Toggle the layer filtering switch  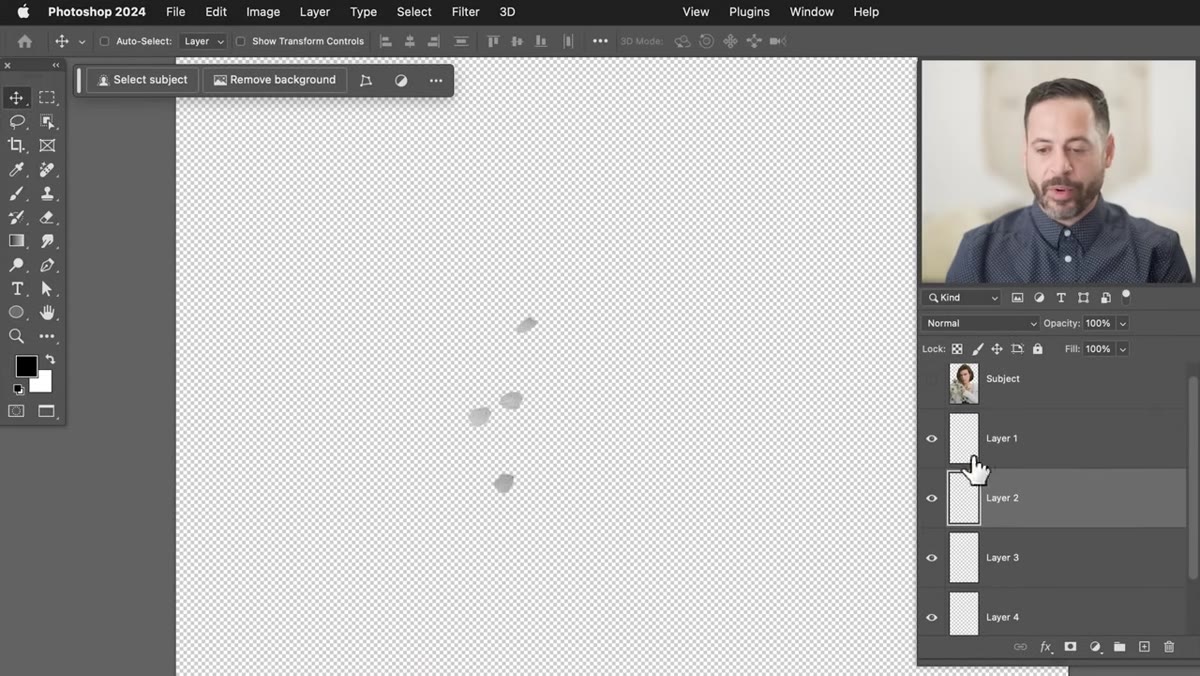click(1126, 296)
